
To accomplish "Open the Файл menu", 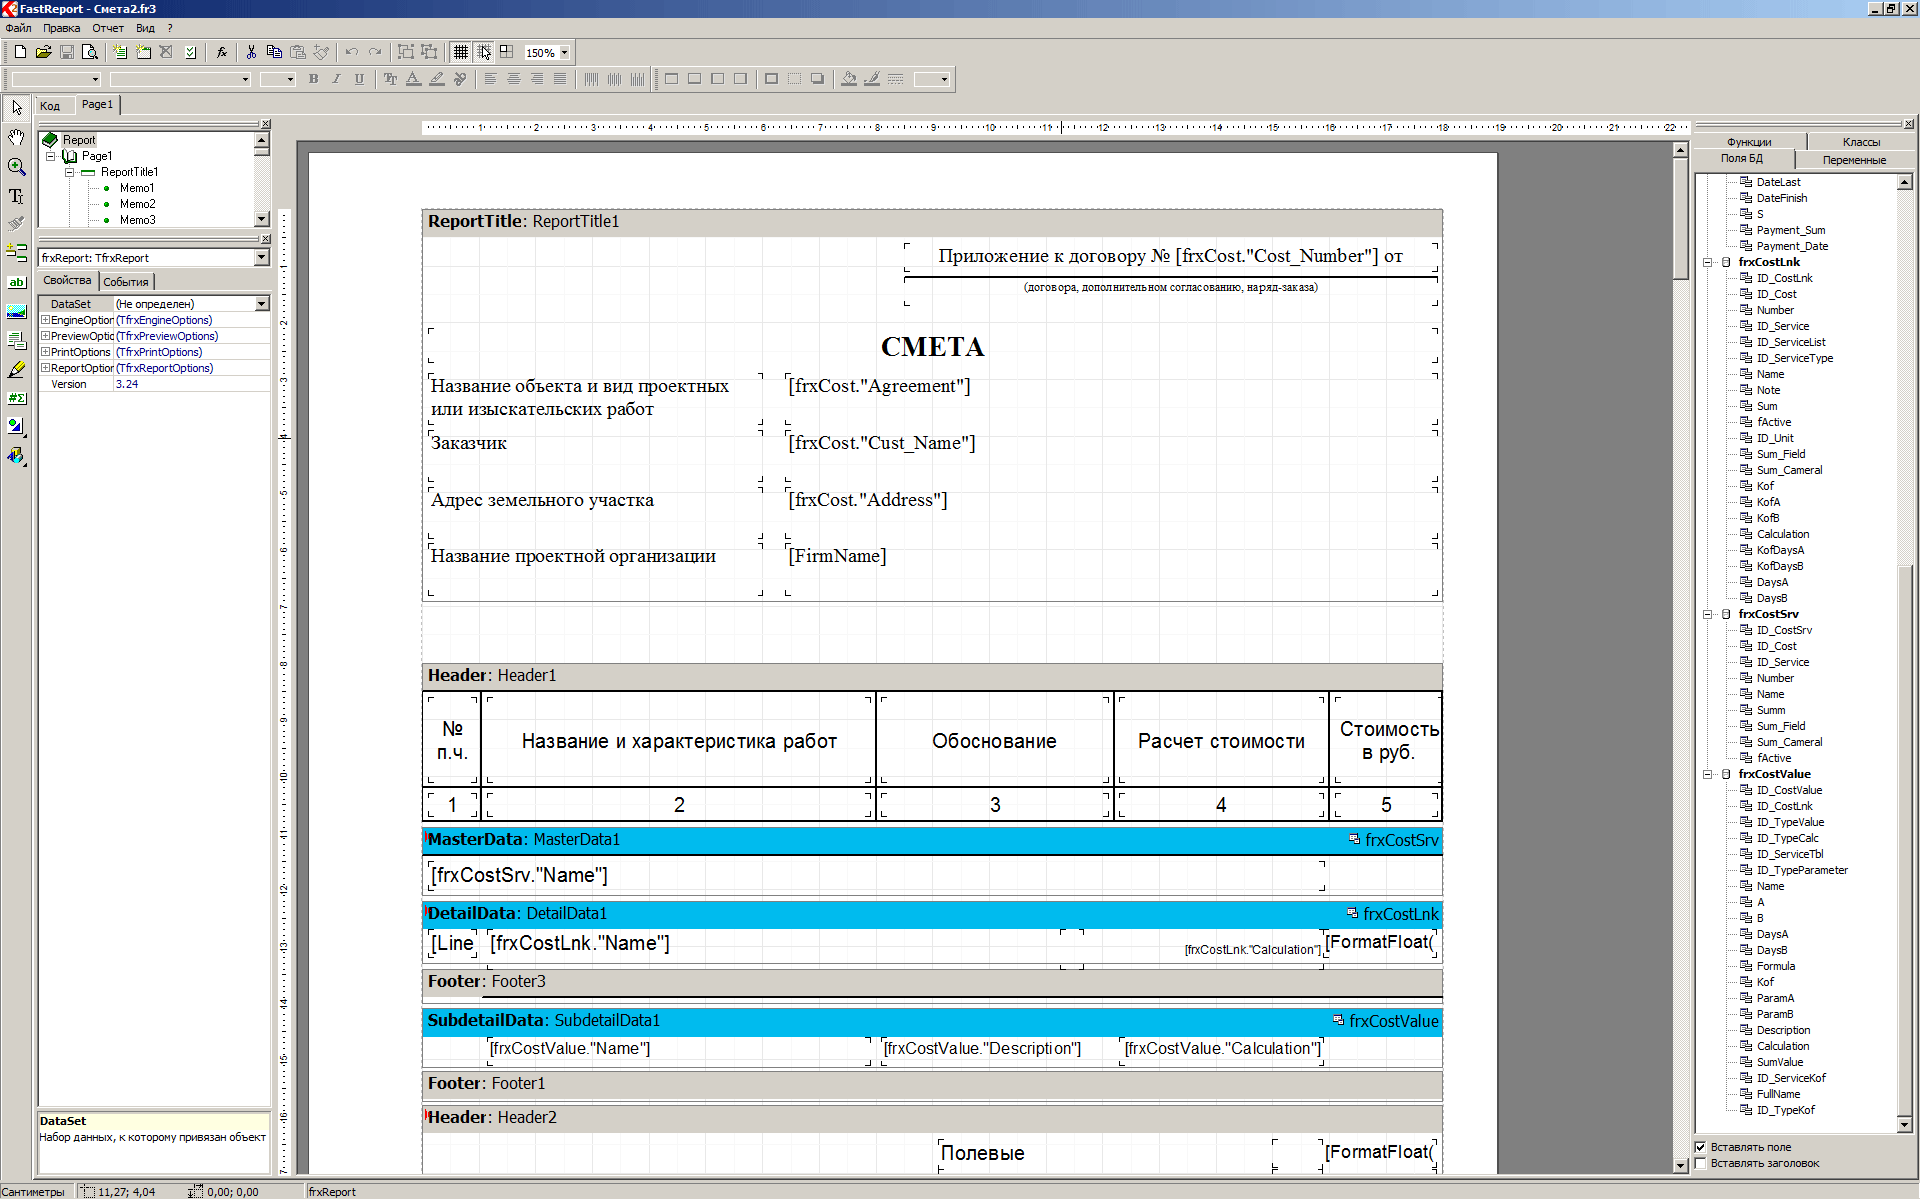I will coord(18,28).
